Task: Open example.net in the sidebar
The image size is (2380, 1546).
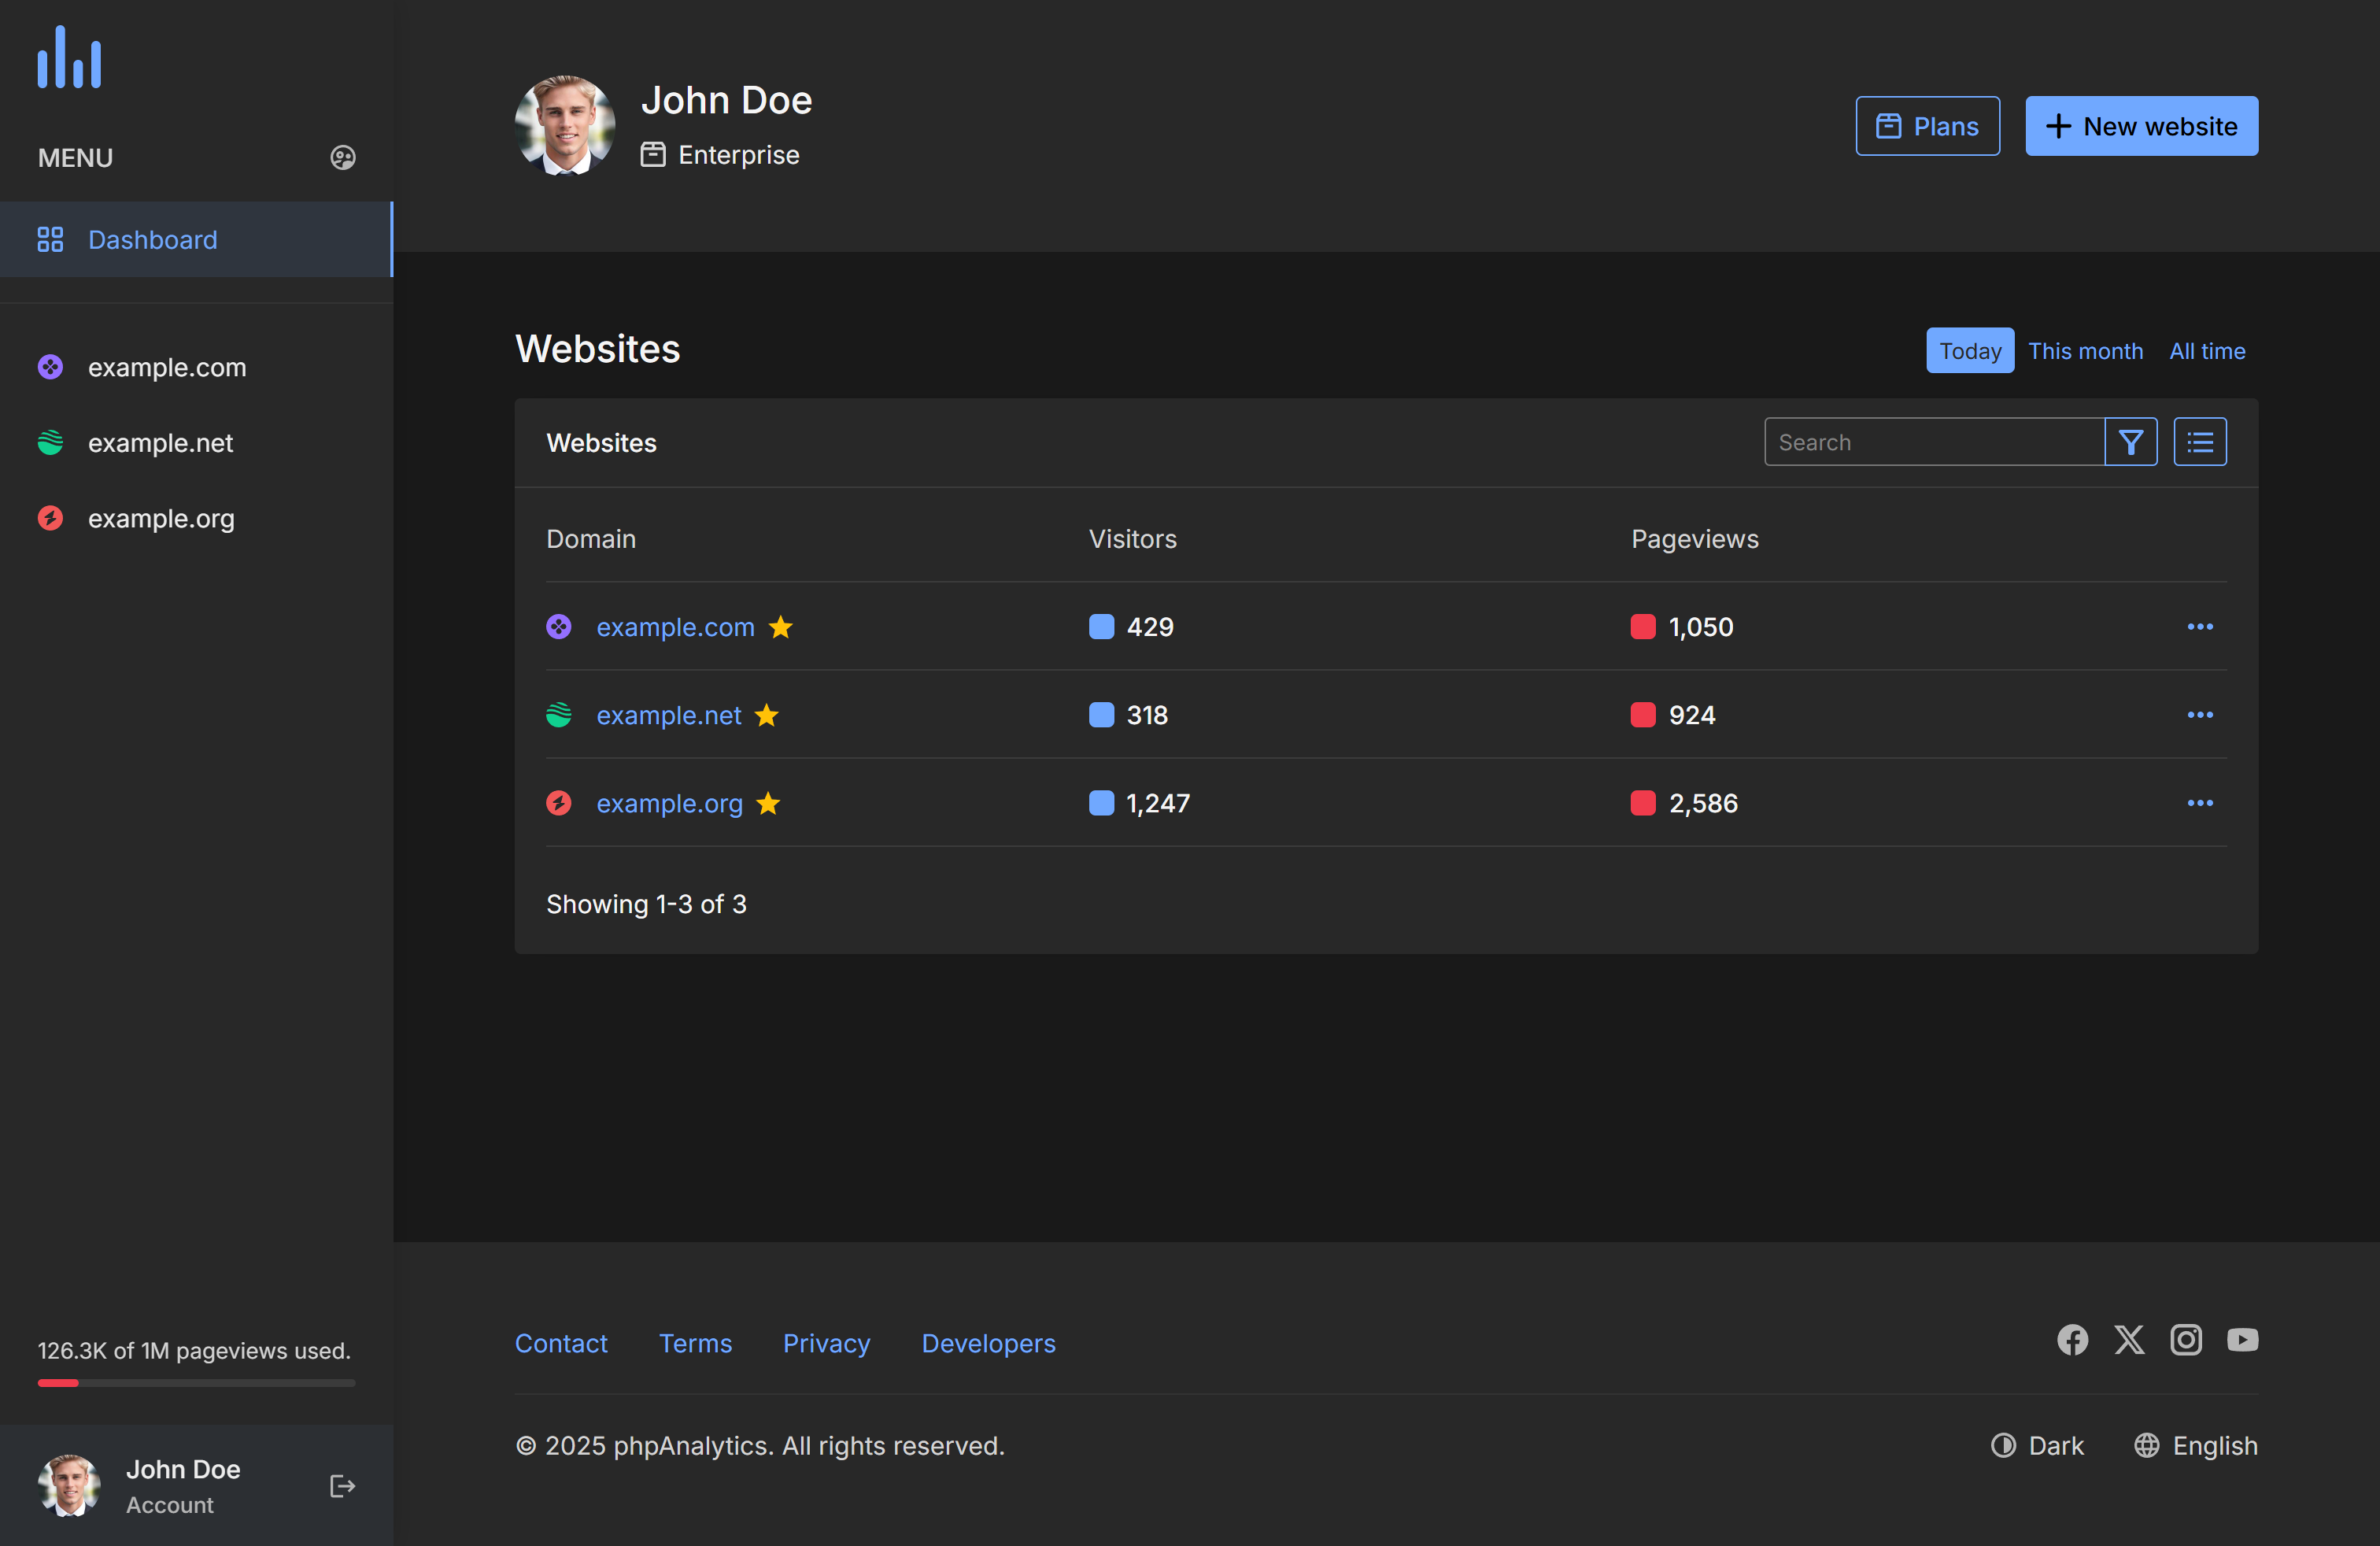Action: 160,443
